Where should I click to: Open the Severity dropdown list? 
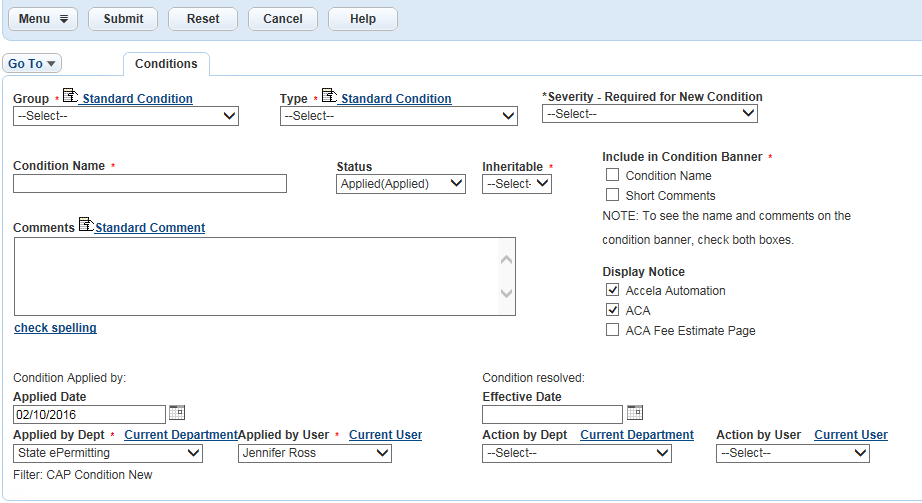[x=649, y=114]
